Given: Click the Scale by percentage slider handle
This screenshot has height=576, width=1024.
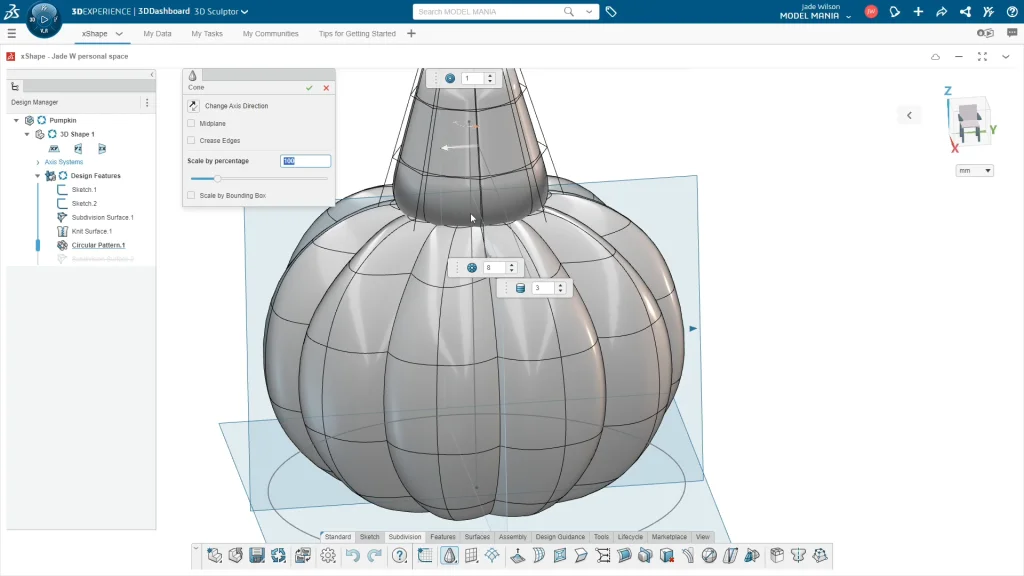Looking at the screenshot, I should click(218, 178).
